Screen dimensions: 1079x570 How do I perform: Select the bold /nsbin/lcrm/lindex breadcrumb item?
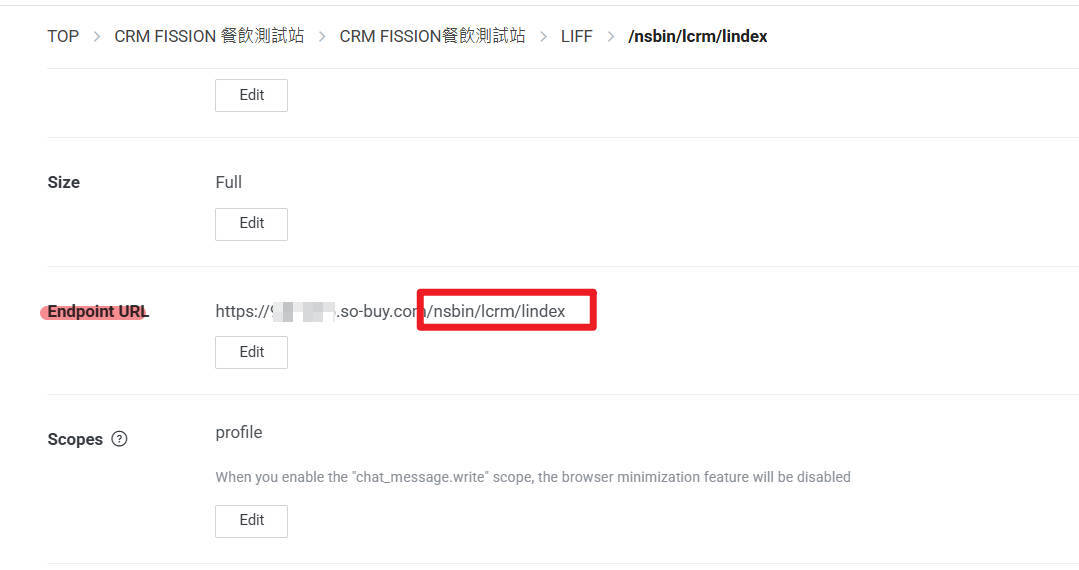tap(698, 36)
